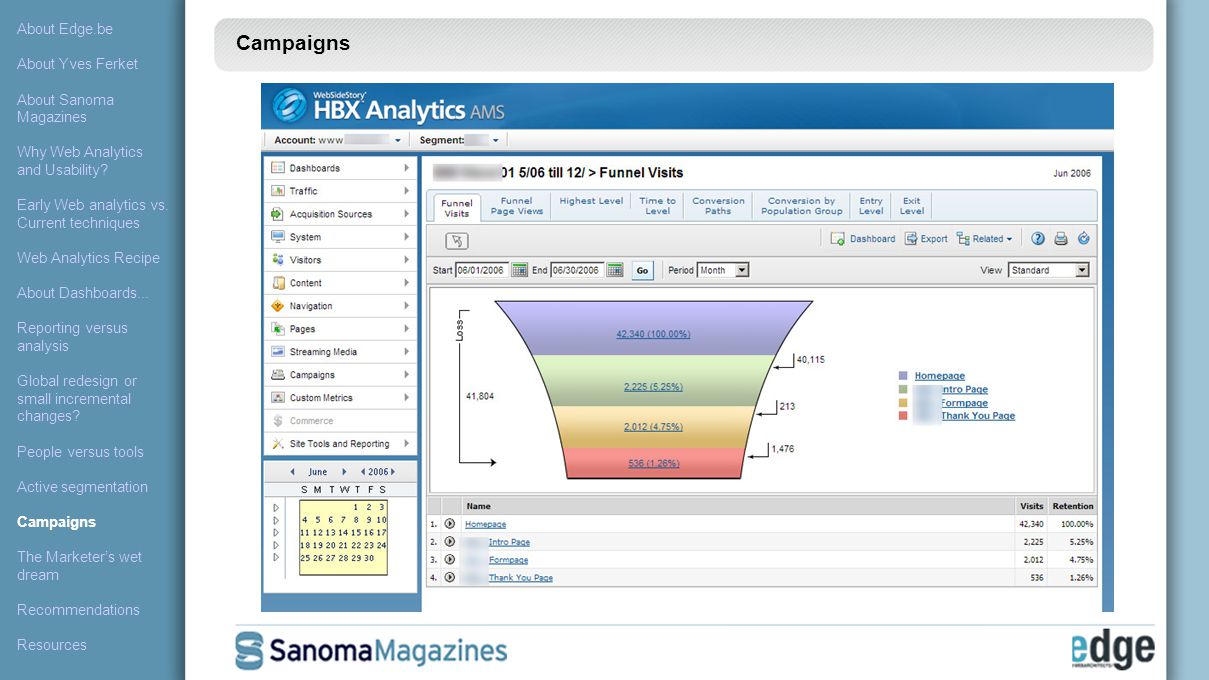Click the HBX Analytics logo

click(x=389, y=106)
